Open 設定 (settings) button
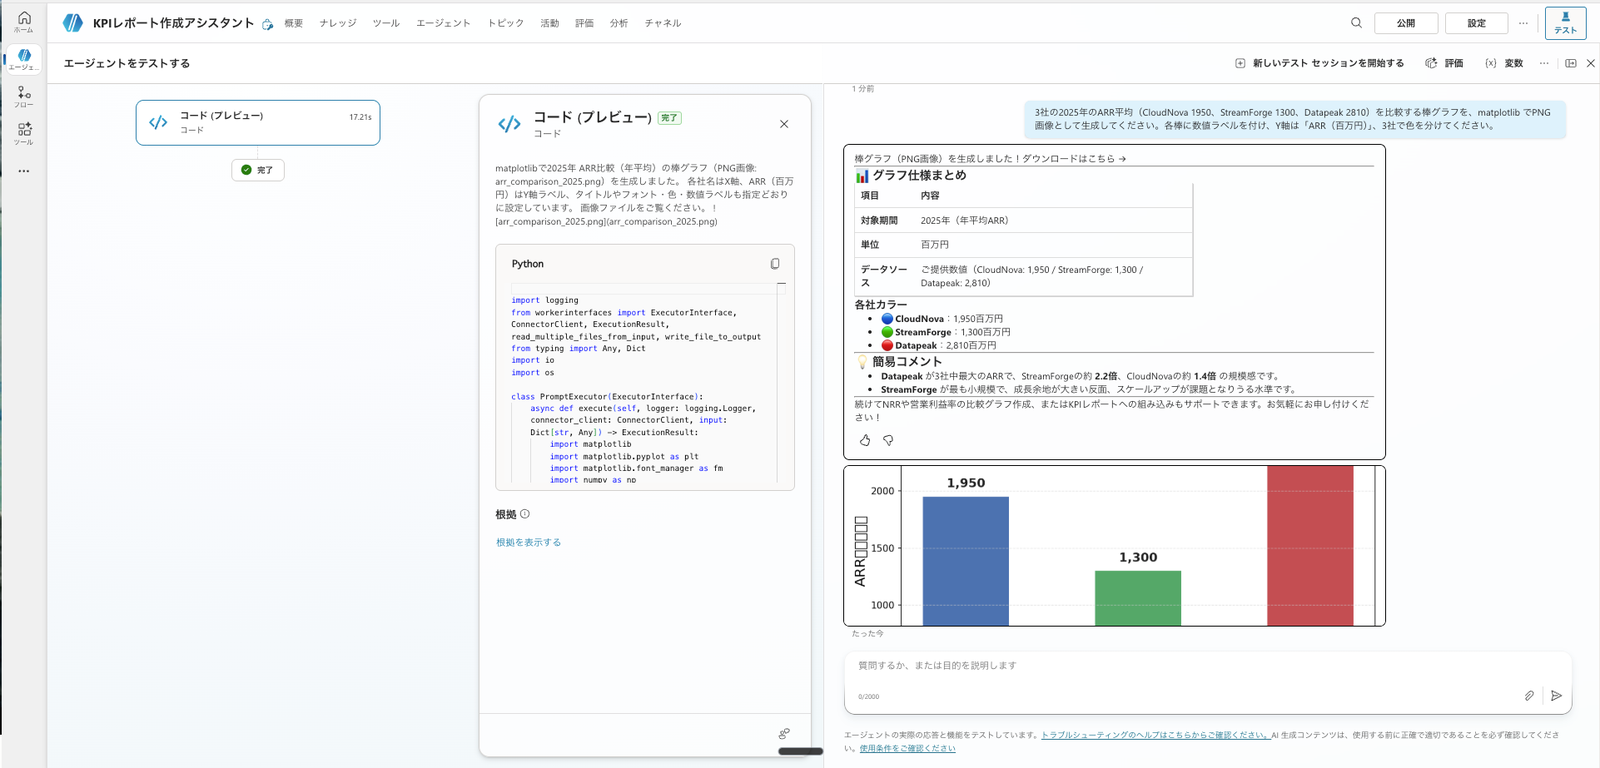The height and width of the screenshot is (768, 1600). pyautogui.click(x=1476, y=23)
